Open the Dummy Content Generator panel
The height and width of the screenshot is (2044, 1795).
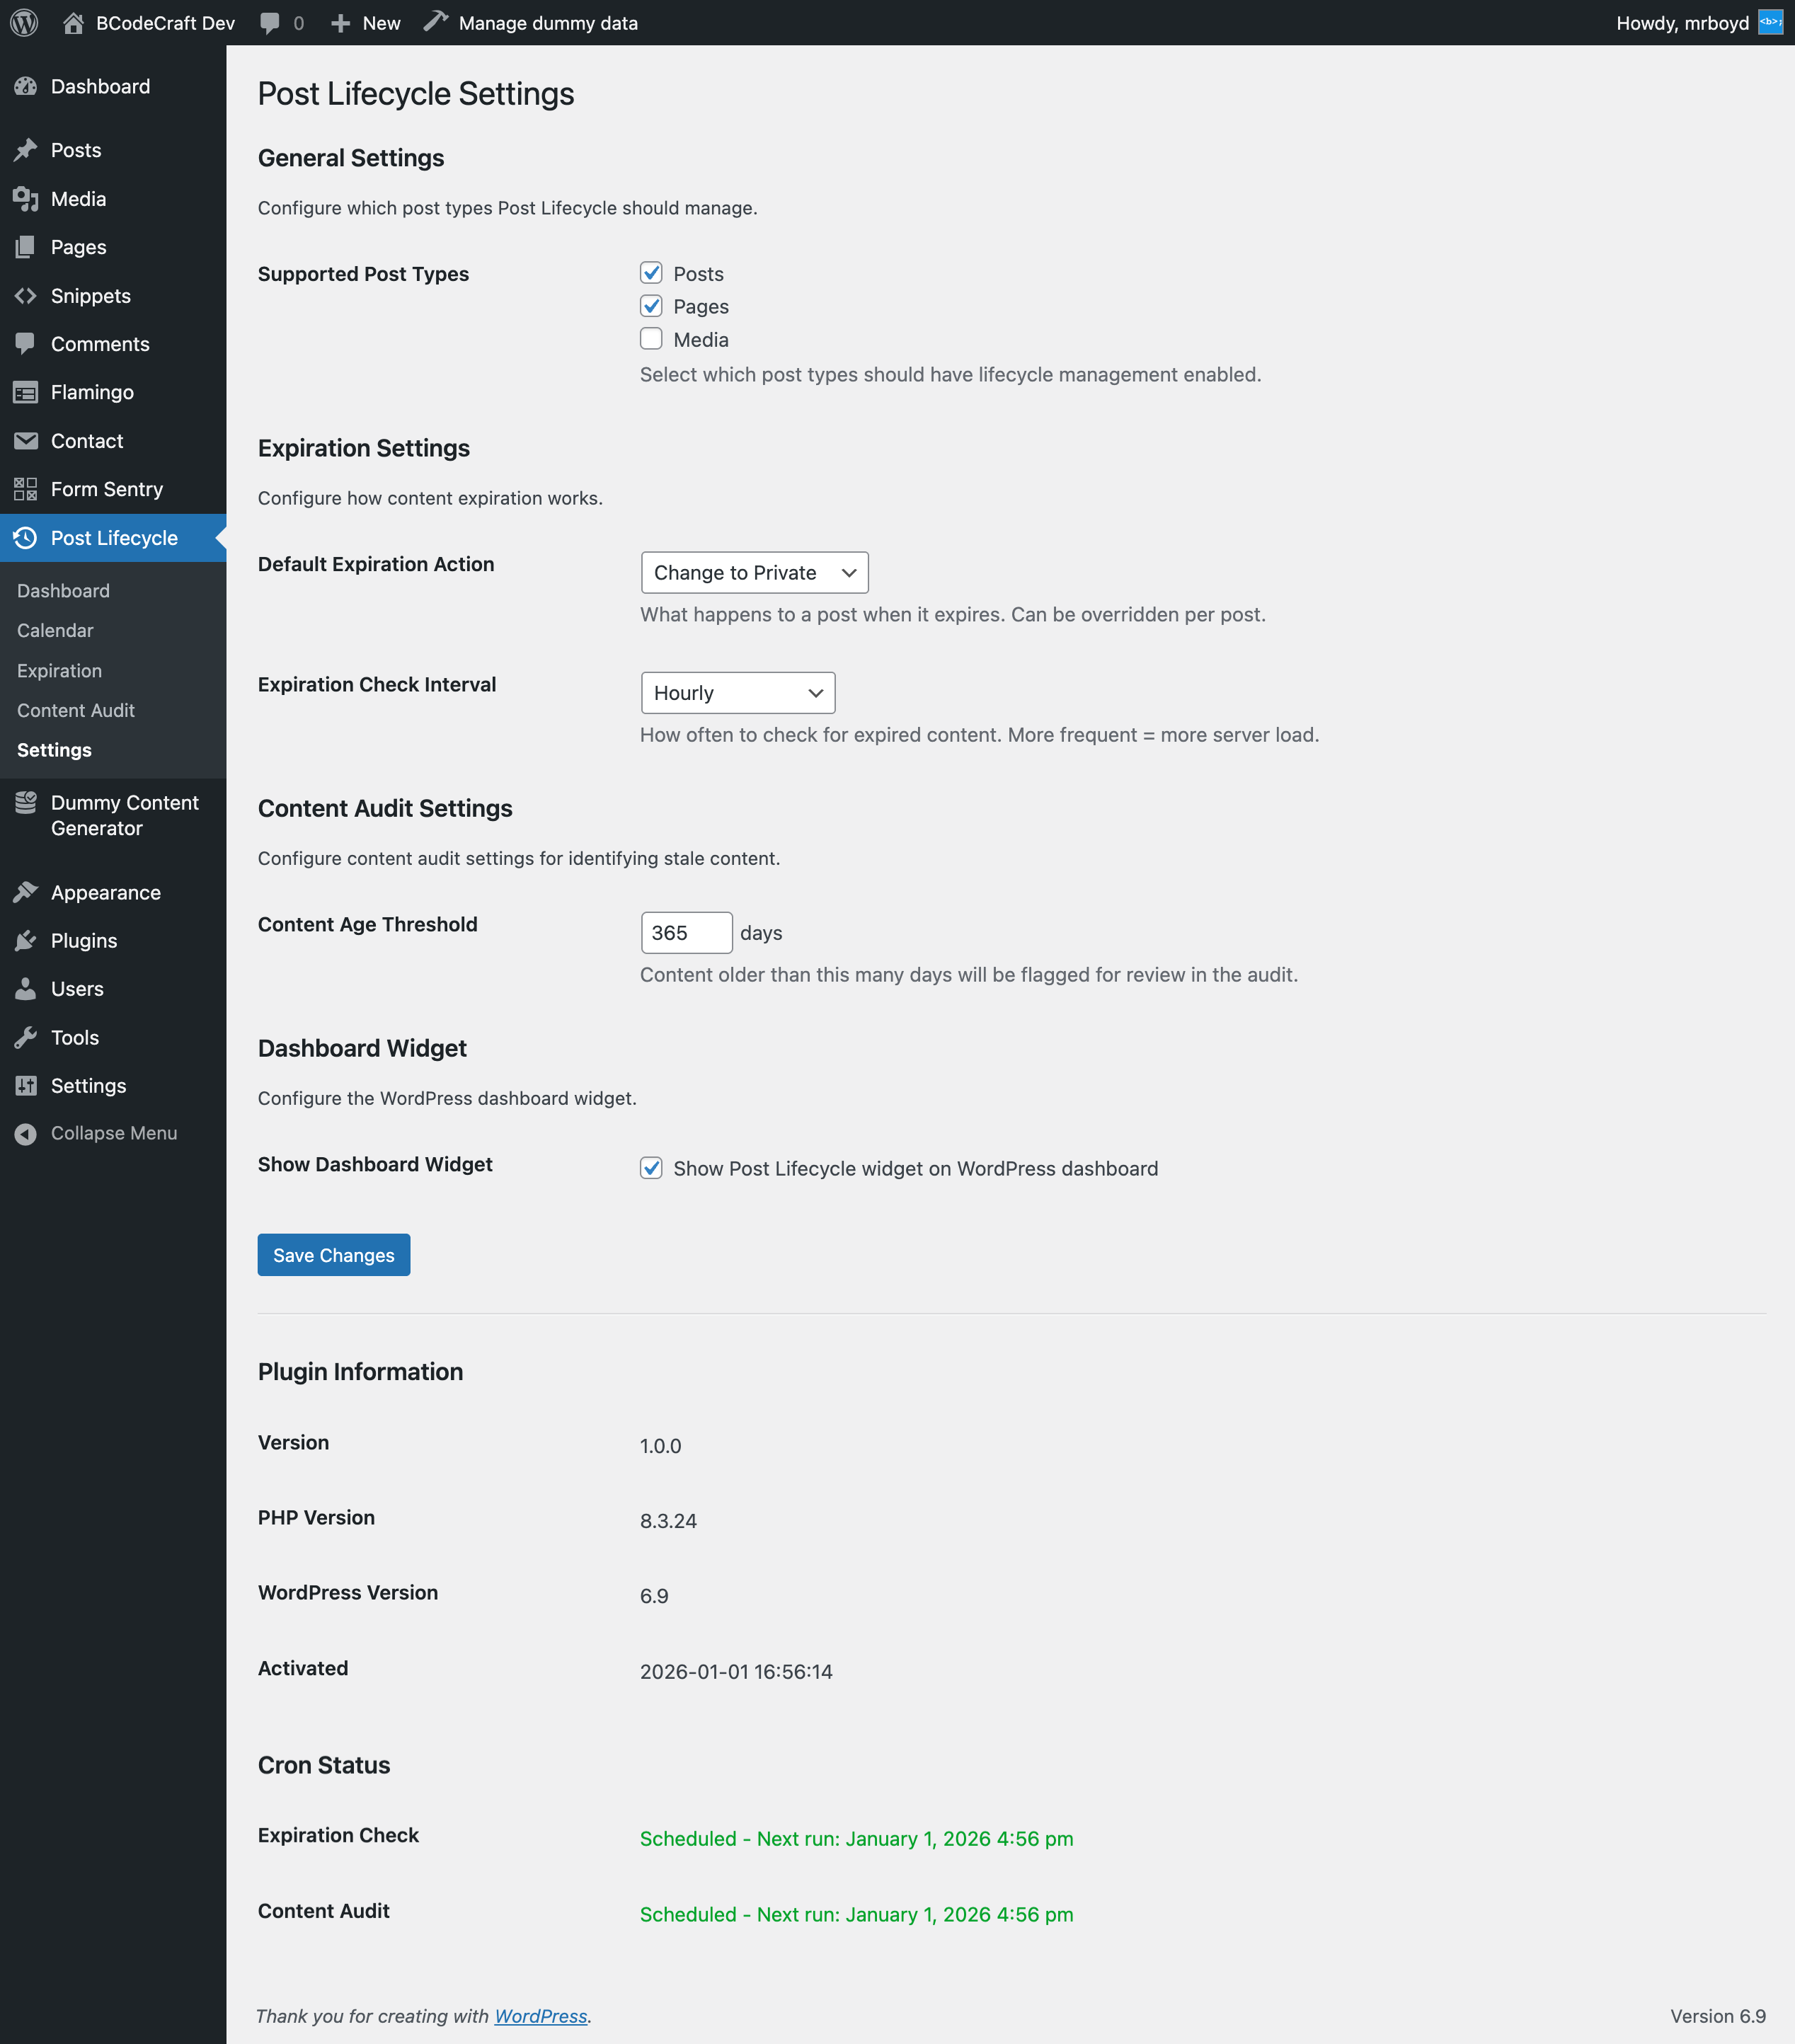pyautogui.click(x=124, y=815)
